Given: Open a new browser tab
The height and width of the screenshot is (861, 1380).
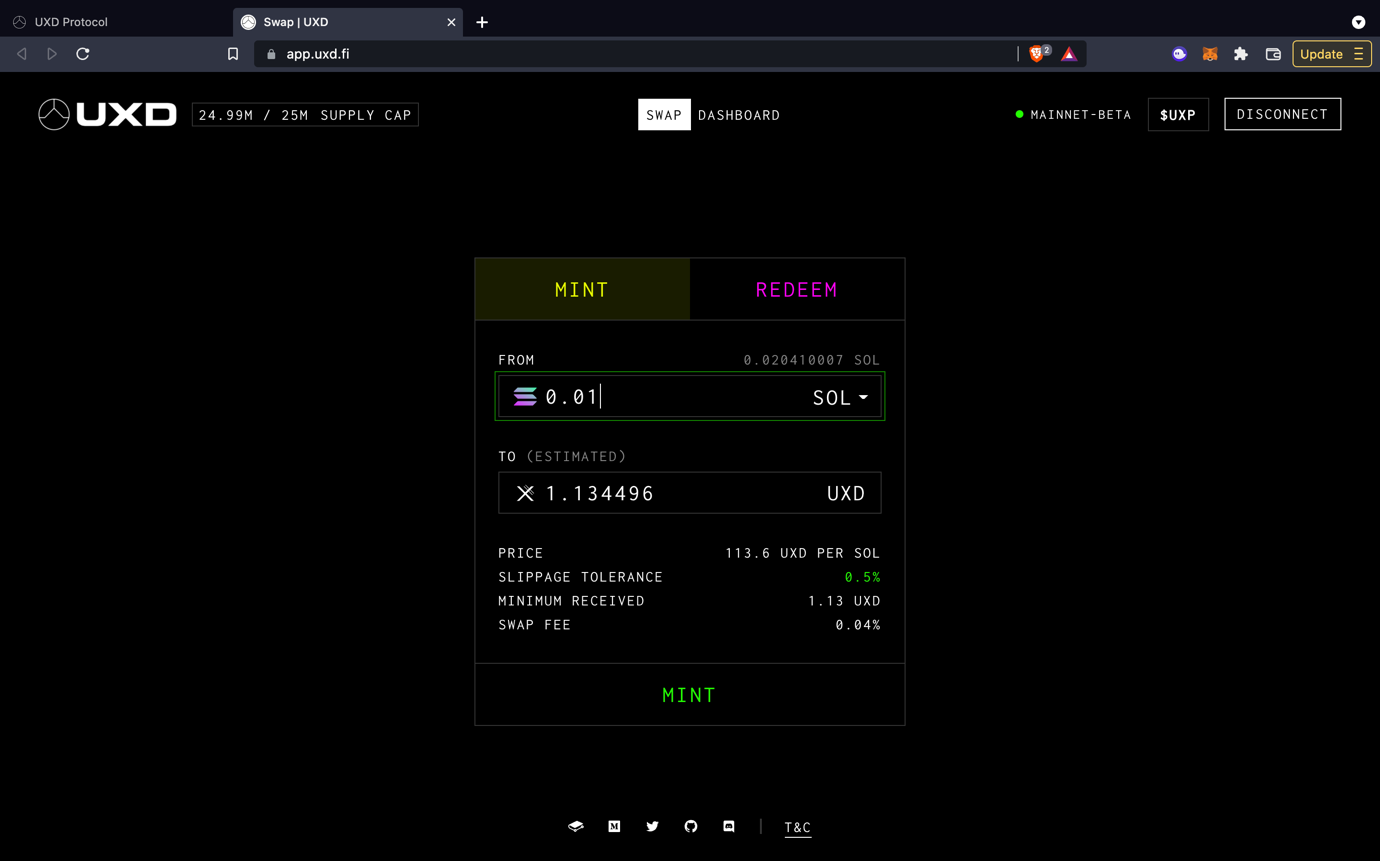Looking at the screenshot, I should [x=482, y=22].
